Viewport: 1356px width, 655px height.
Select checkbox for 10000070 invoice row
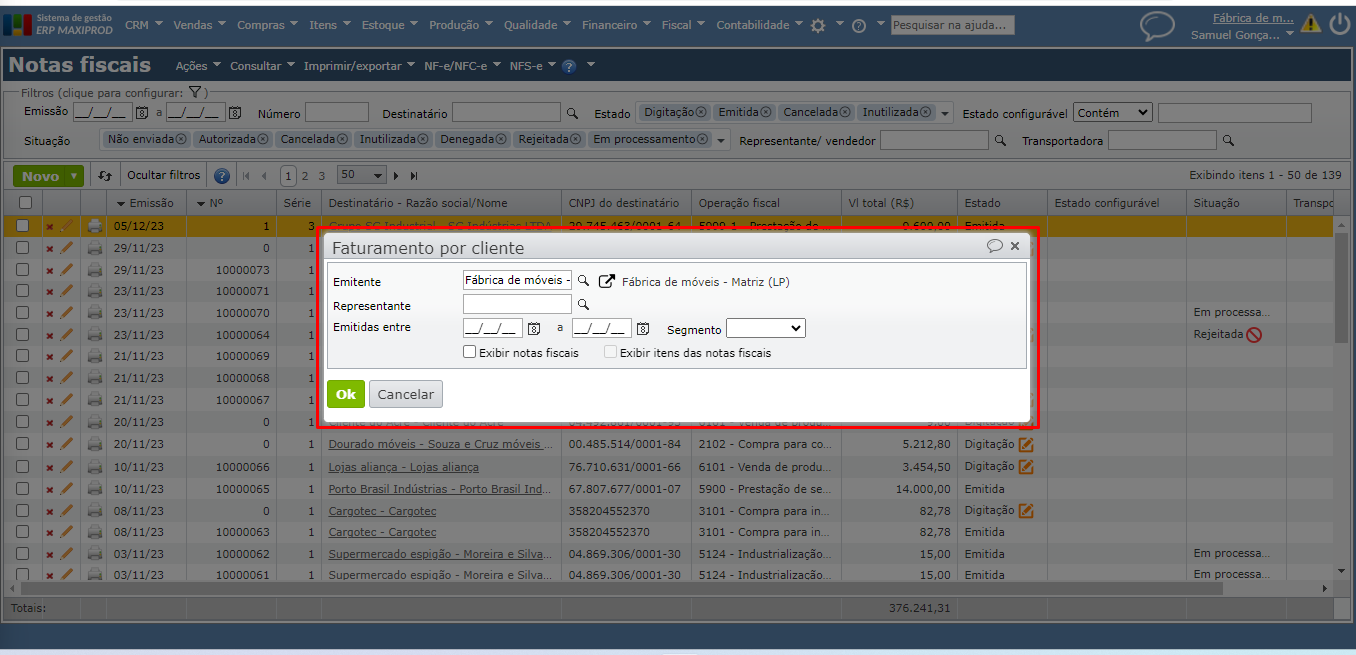pos(23,313)
